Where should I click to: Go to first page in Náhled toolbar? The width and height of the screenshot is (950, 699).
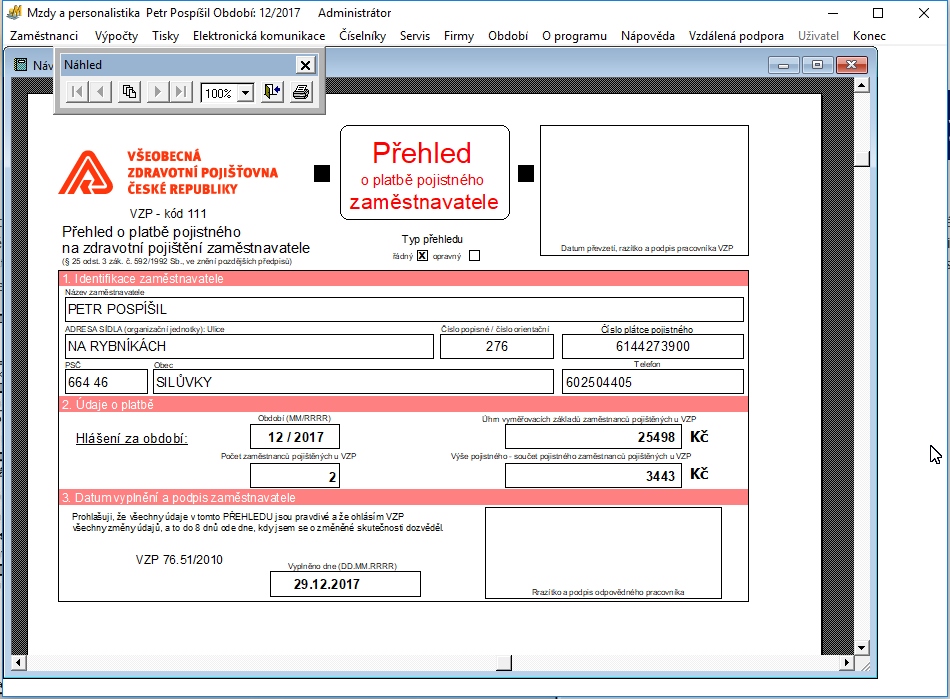click(77, 92)
